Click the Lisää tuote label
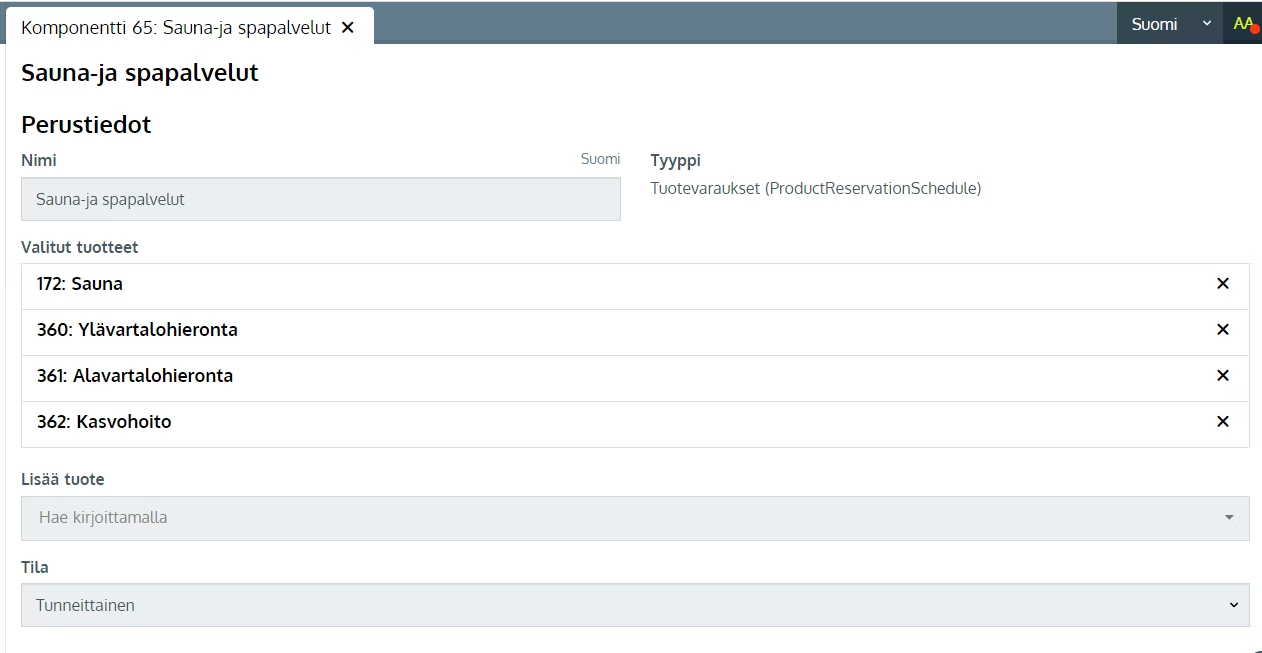Image resolution: width=1262 pixels, height=653 pixels. [63, 479]
